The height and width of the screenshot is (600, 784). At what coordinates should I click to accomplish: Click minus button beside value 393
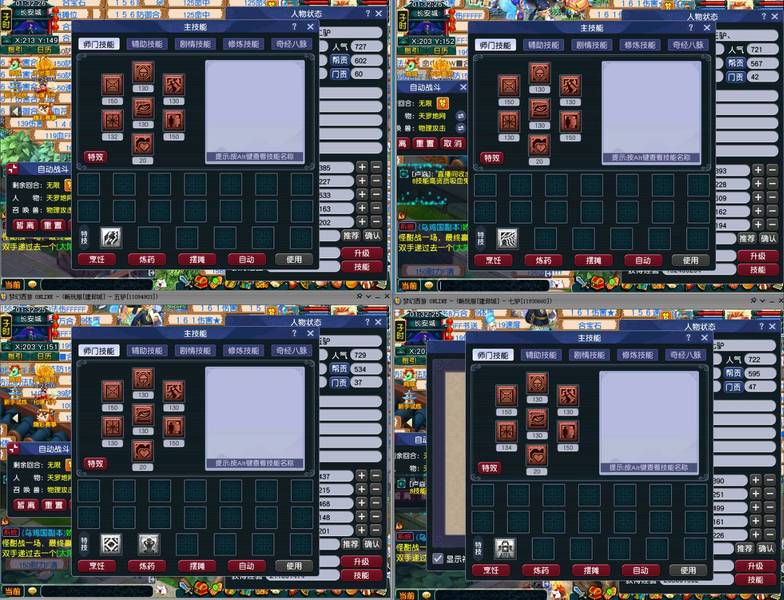coord(772,170)
